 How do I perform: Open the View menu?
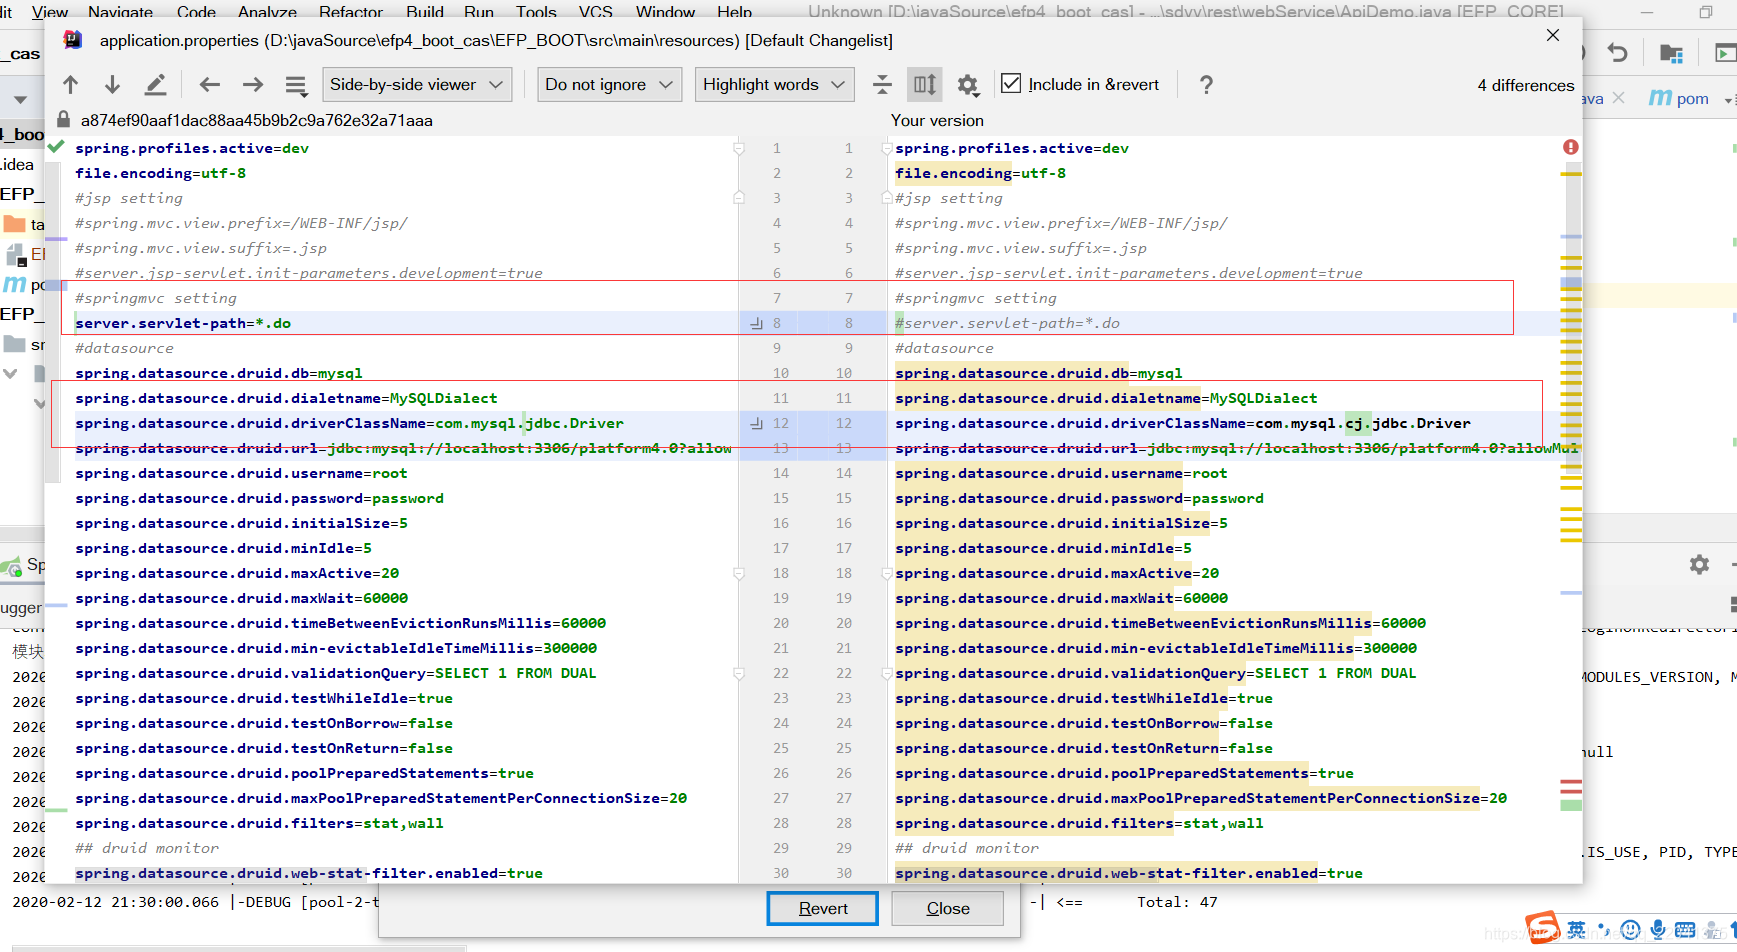click(x=50, y=12)
